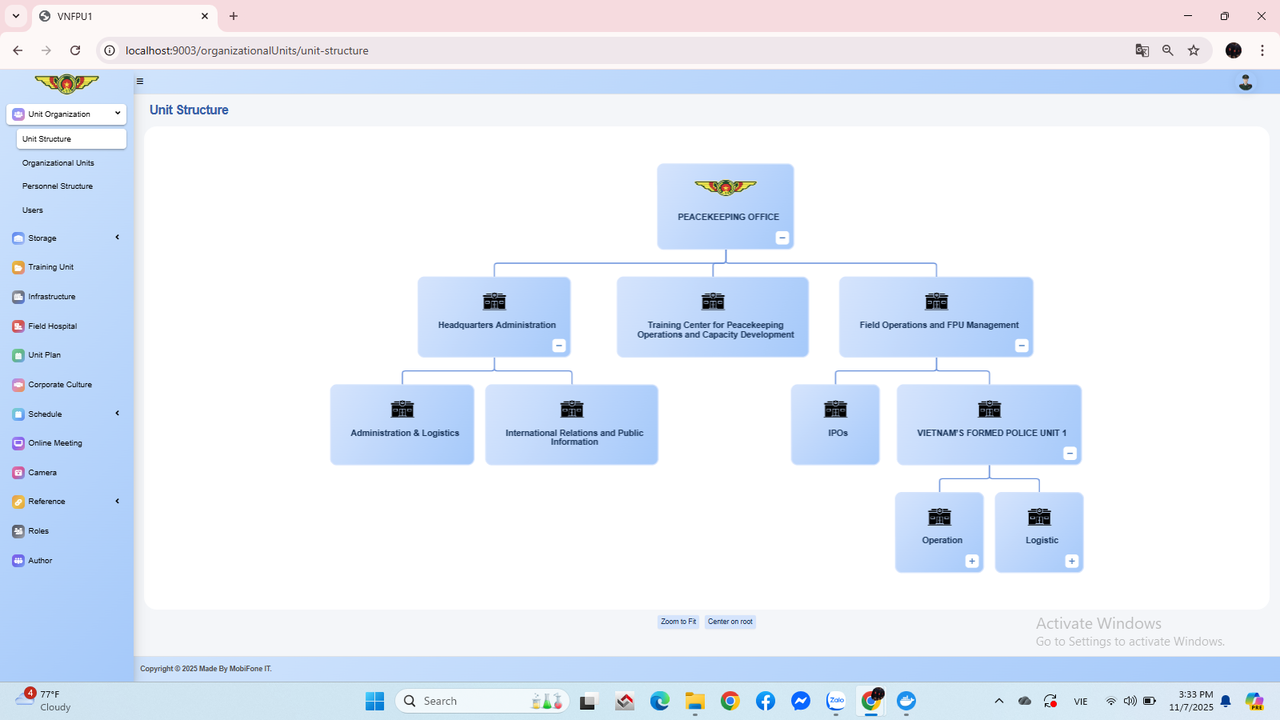1280x720 pixels.
Task: Collapse the PEACEKEEPING OFFICE root node
Action: pos(782,238)
